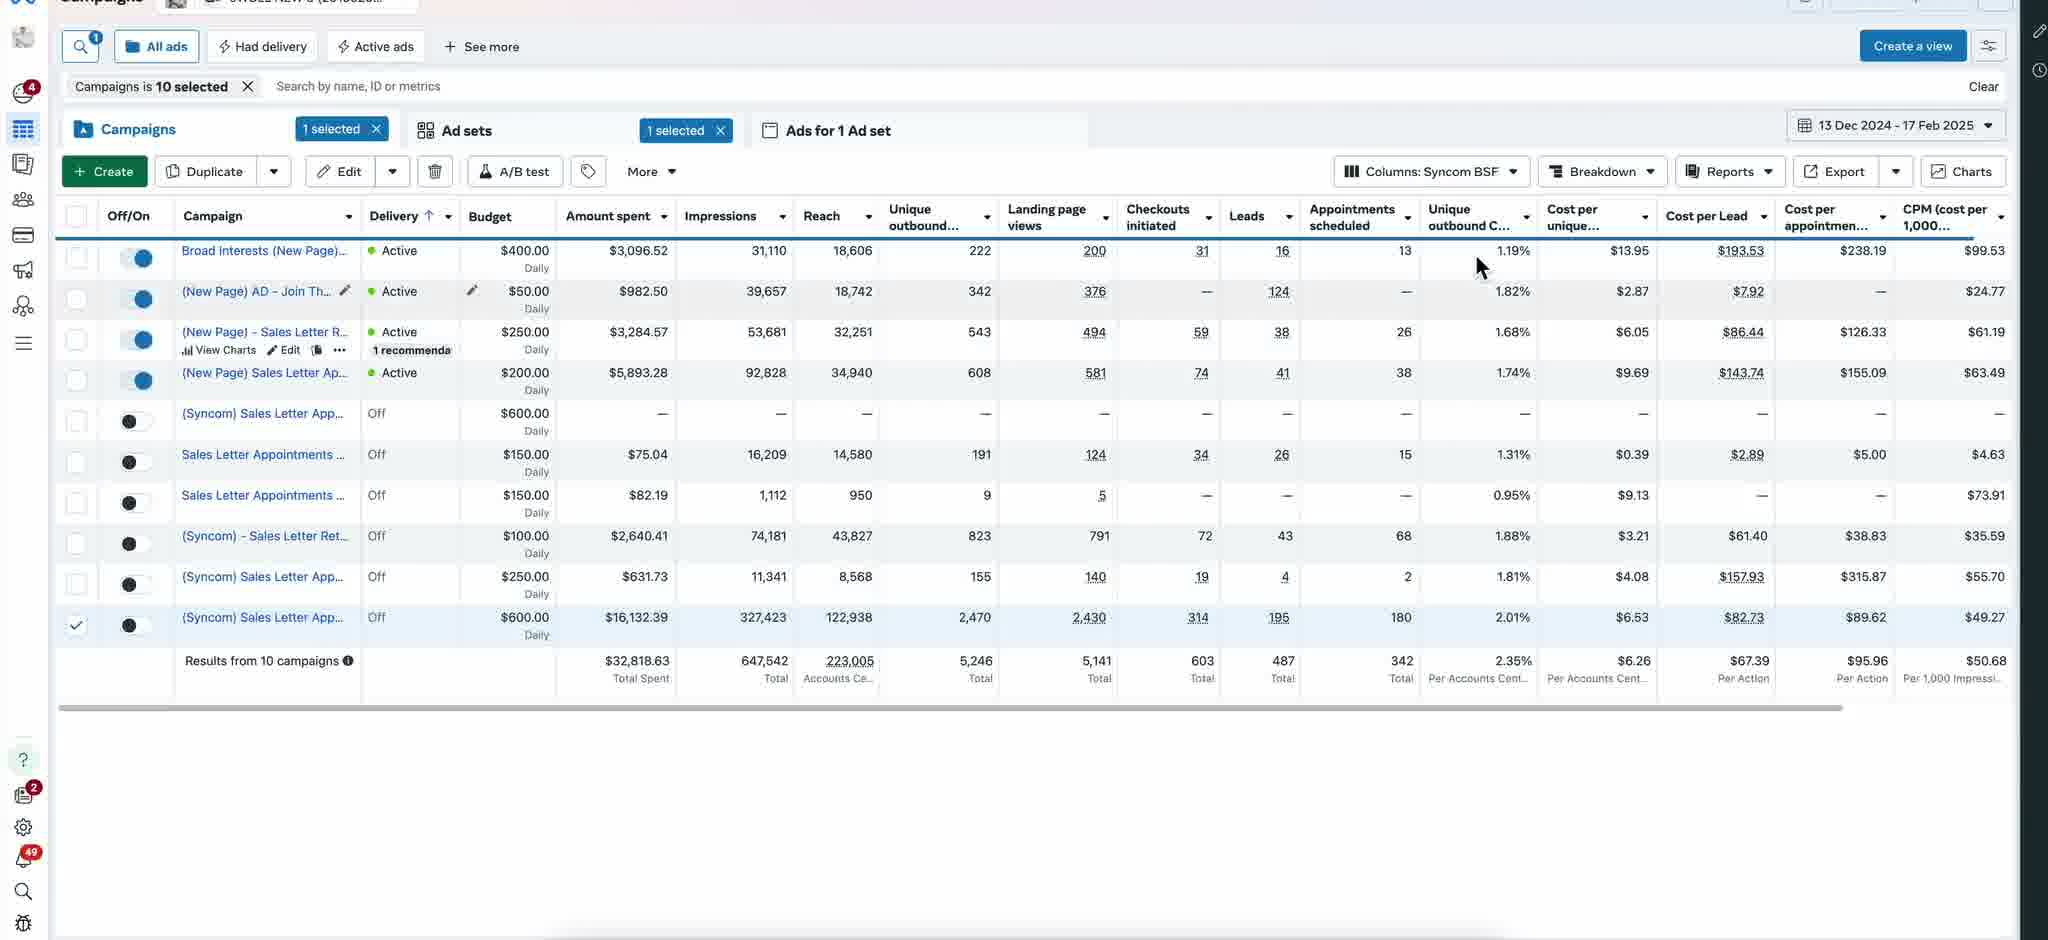This screenshot has height=940, width=2048.
Task: Select the All ads view
Action: [x=157, y=47]
